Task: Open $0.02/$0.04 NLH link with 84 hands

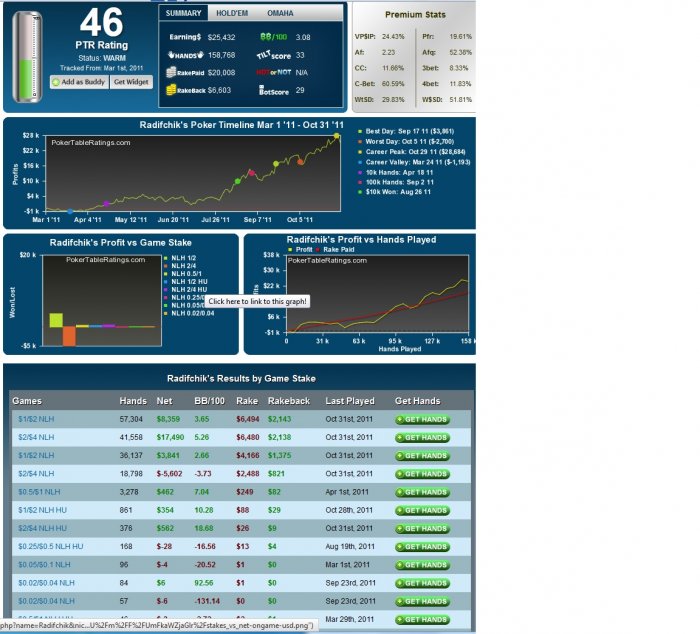Action: [x=46, y=583]
